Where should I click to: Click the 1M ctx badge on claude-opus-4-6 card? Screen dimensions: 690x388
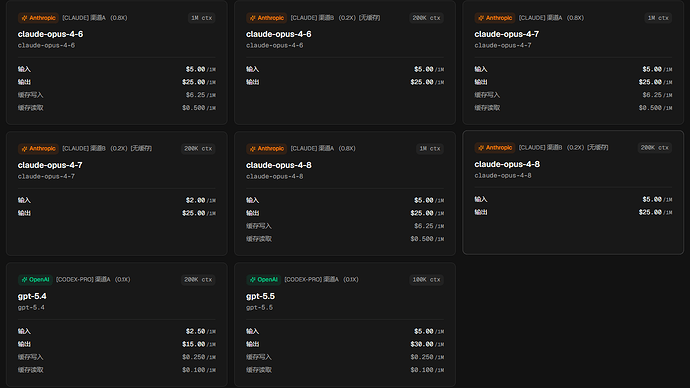(202, 18)
